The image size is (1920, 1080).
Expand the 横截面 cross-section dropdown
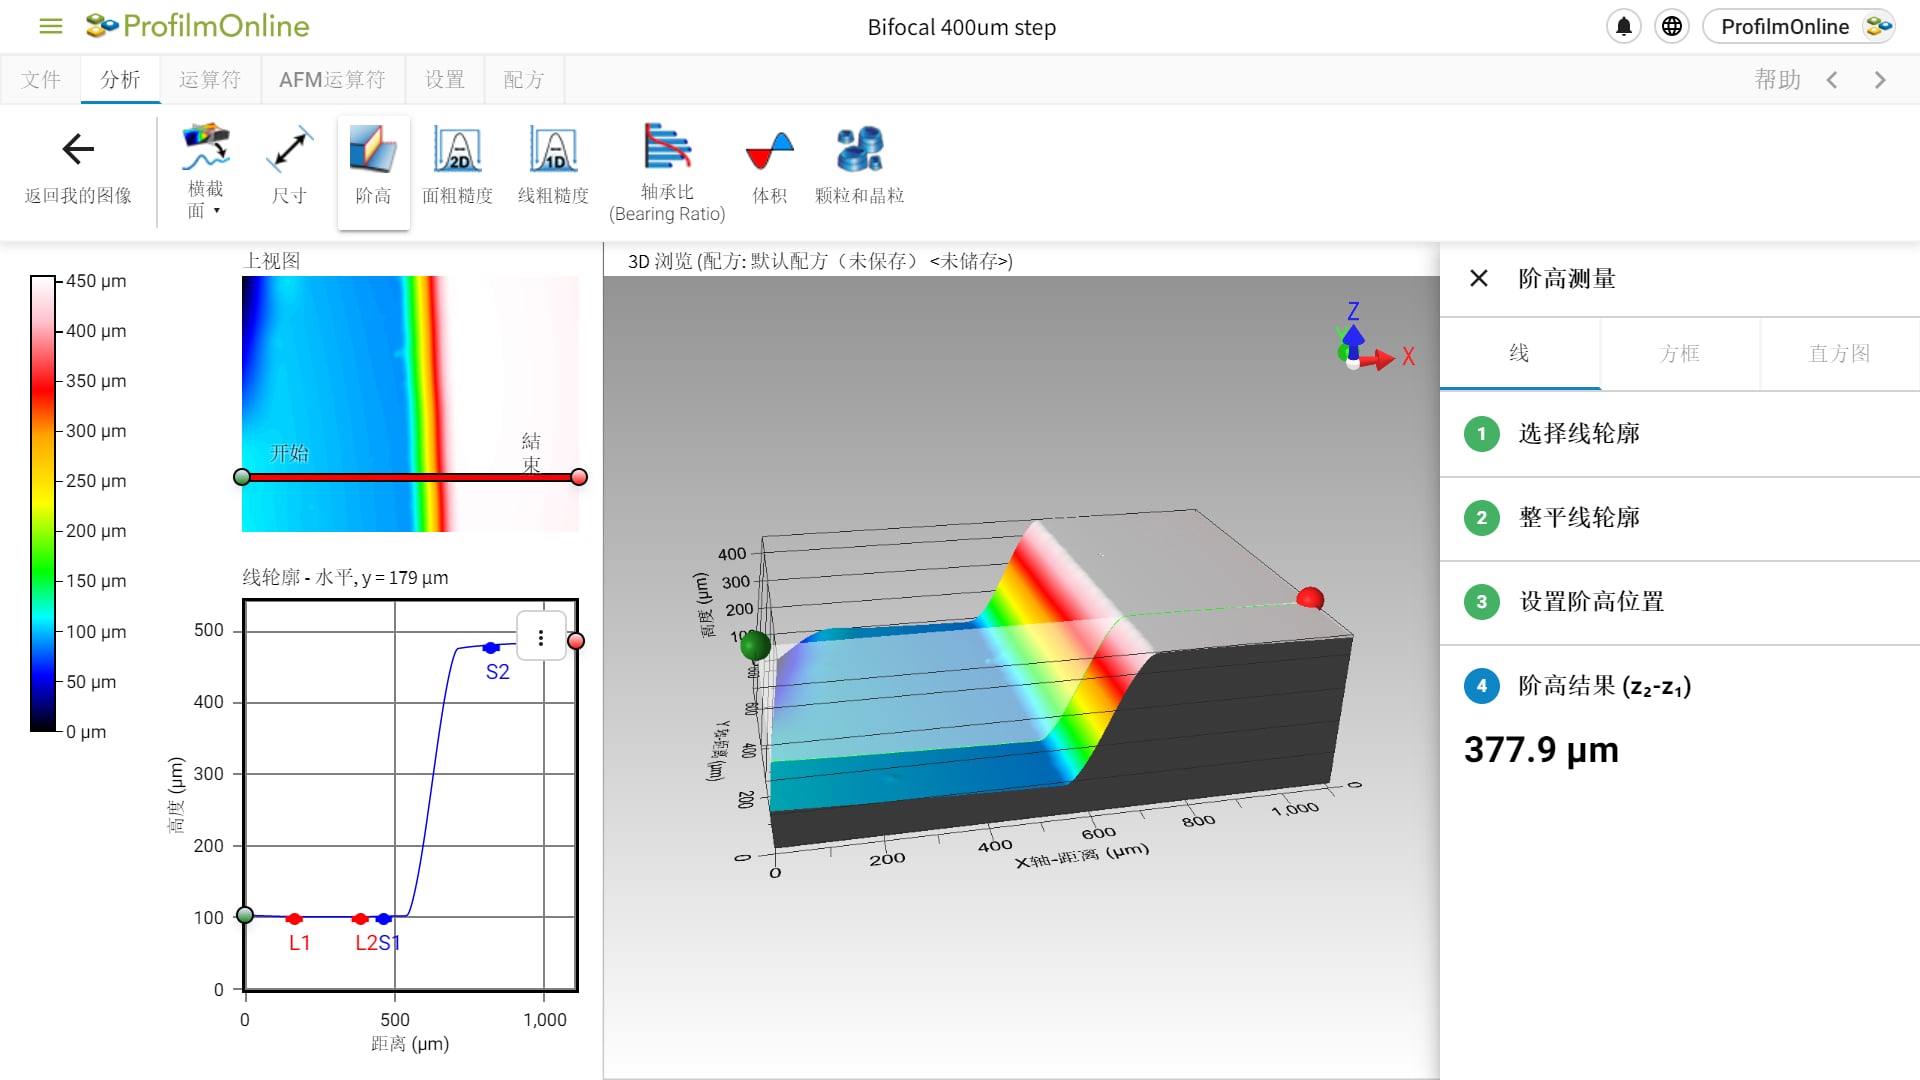pyautogui.click(x=205, y=172)
